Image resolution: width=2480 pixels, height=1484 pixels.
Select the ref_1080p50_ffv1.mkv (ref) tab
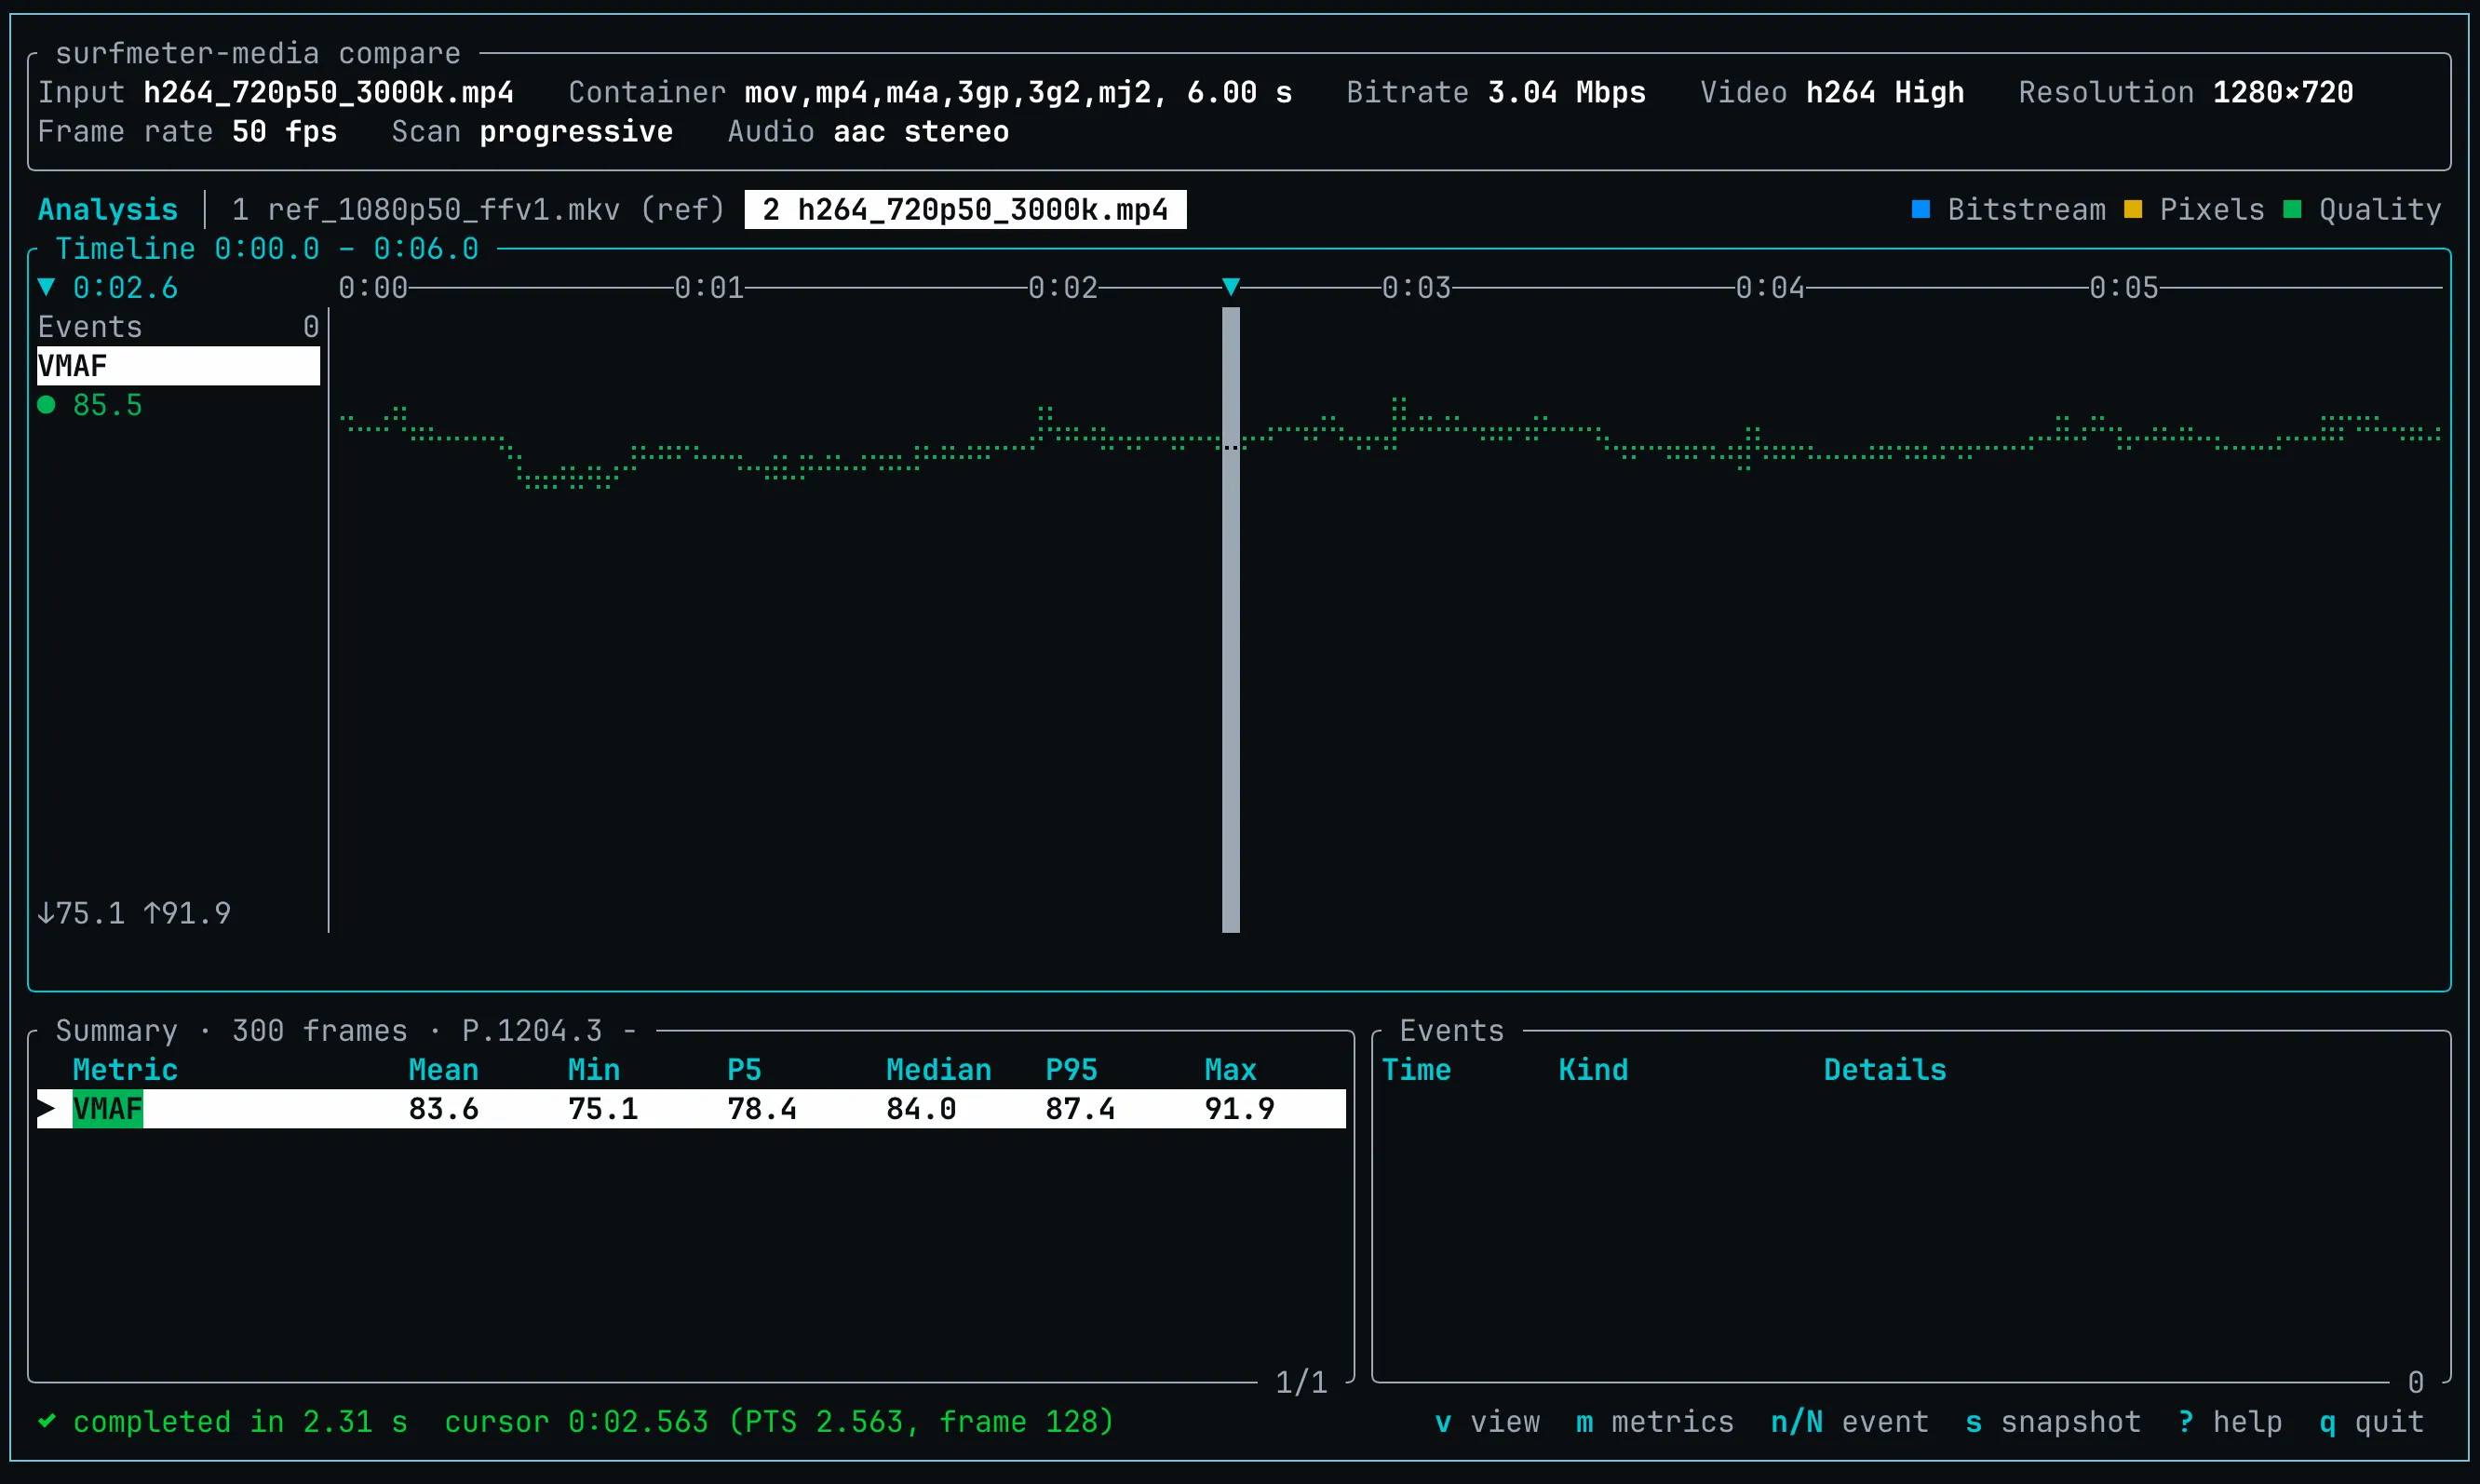(x=478, y=209)
